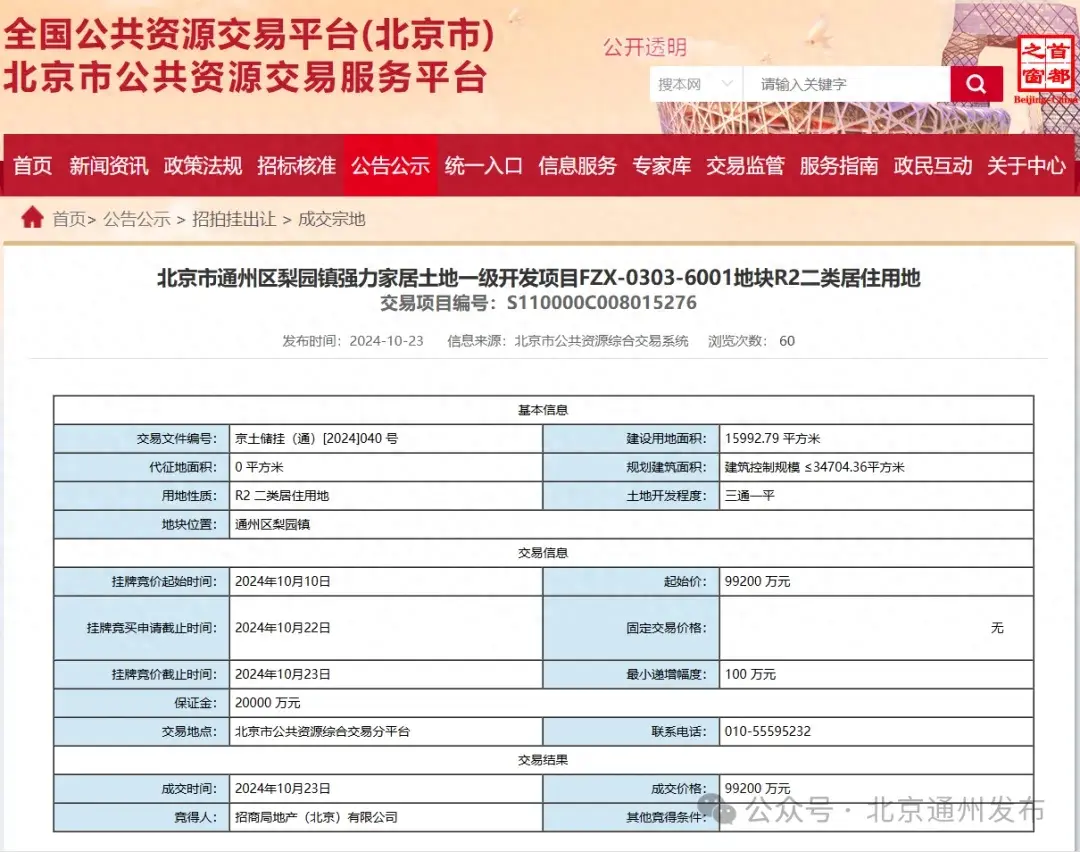Open the 首页 navigation tab
Viewport: 1080px width, 852px height.
(x=32, y=166)
